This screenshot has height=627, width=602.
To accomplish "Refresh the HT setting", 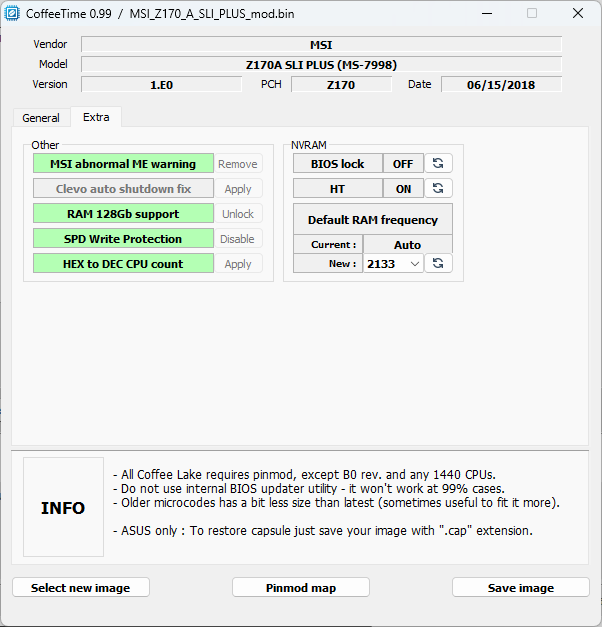I will (438, 188).
